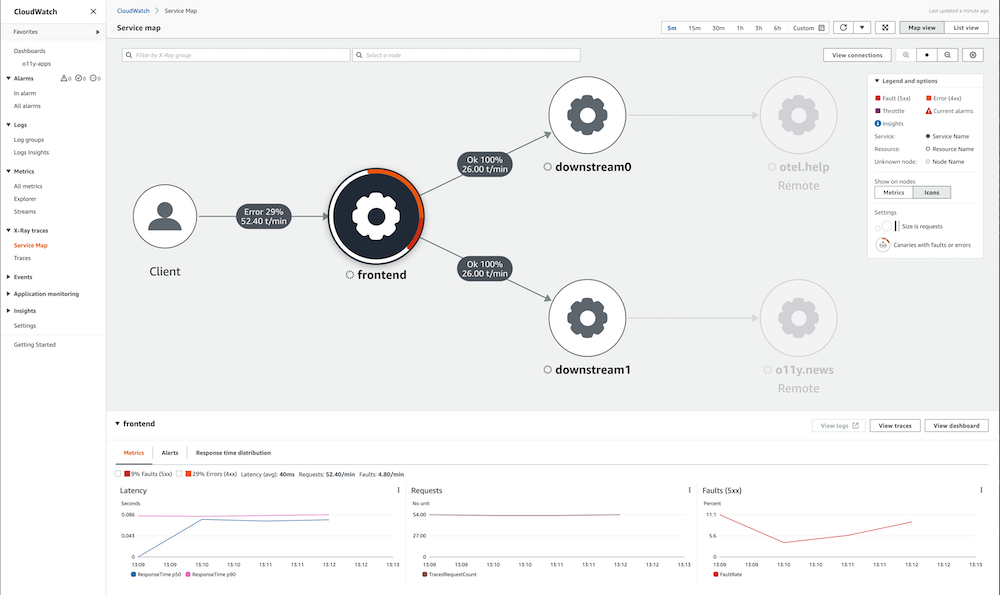Switch to Map view
This screenshot has width=1000, height=595.
pos(922,27)
